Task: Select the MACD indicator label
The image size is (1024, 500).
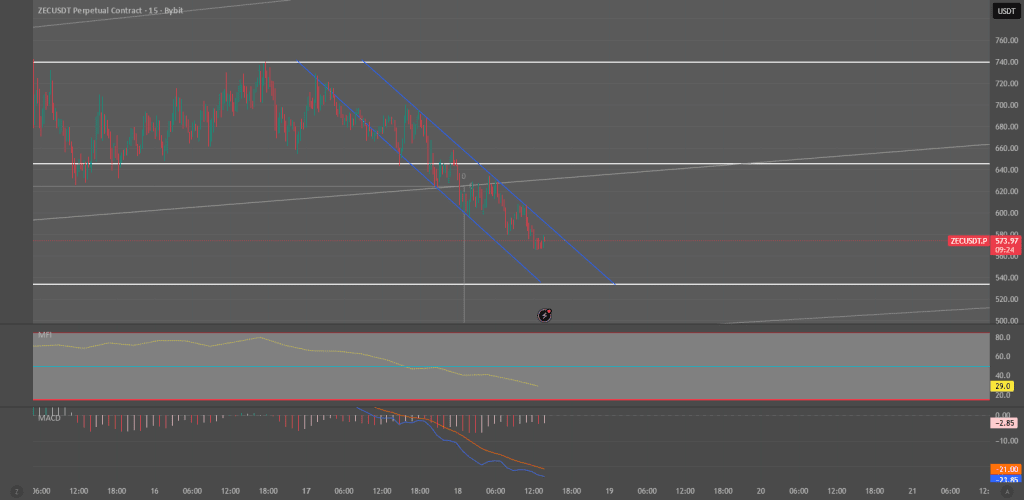Action: pos(49,418)
